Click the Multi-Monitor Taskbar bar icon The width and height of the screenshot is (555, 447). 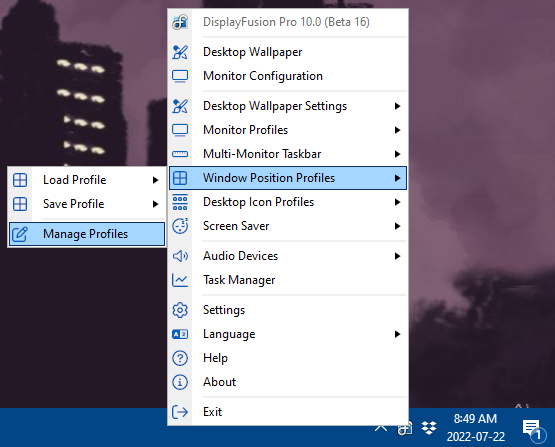[180, 154]
